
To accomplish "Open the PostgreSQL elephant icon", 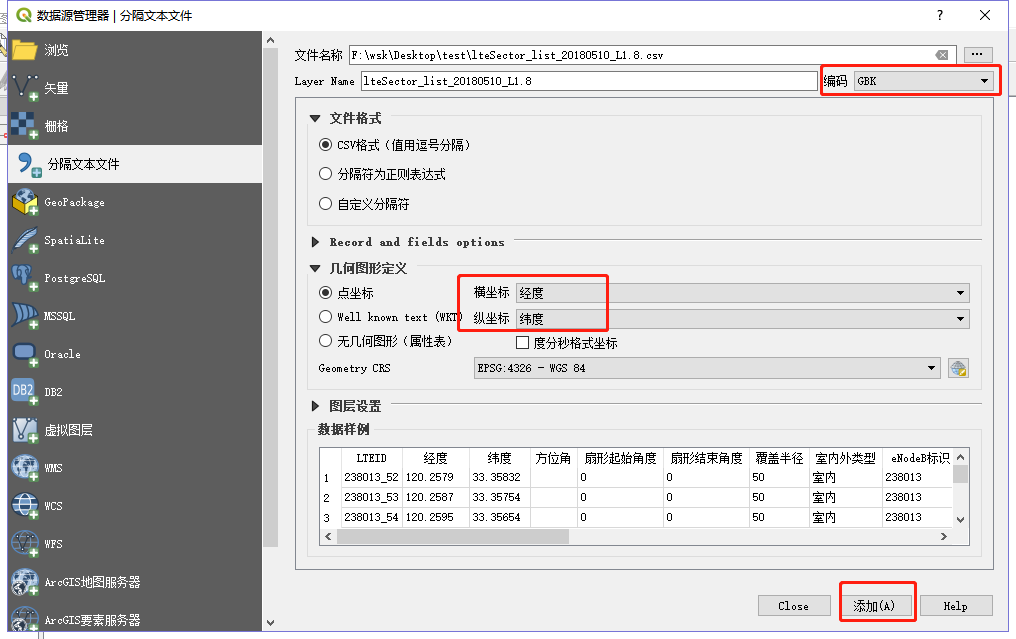I will [x=25, y=278].
